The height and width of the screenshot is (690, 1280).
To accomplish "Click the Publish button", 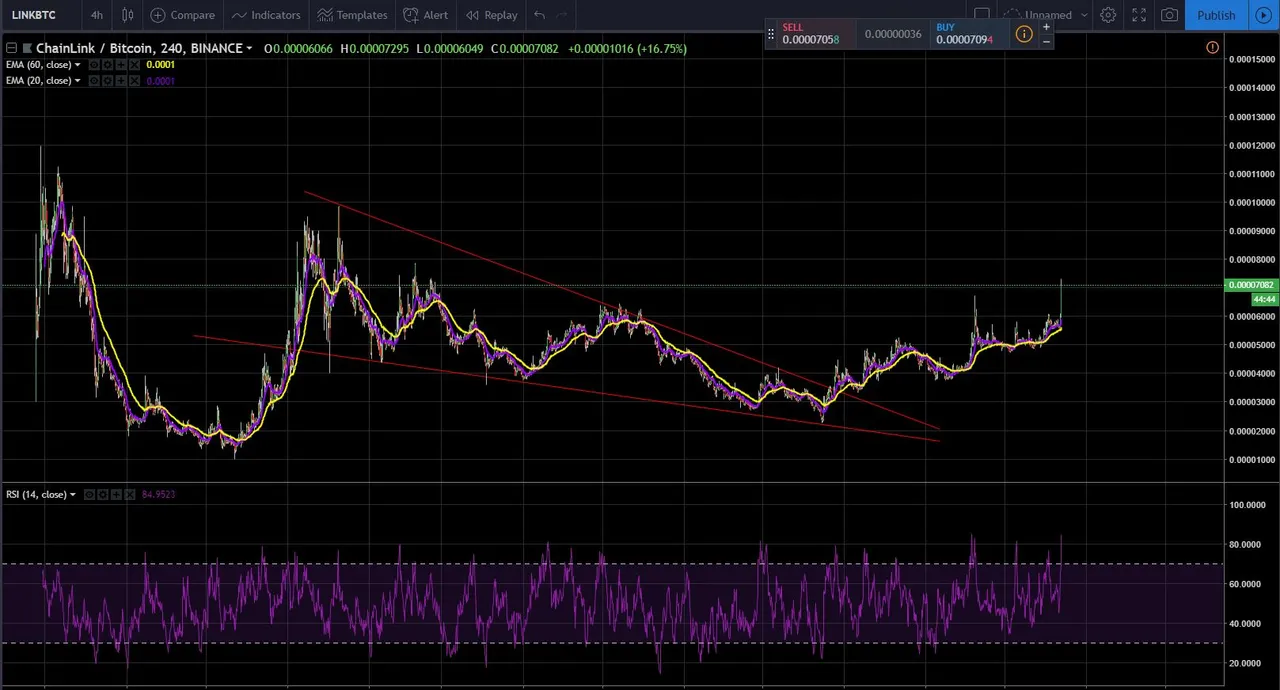I will click(x=1216, y=15).
